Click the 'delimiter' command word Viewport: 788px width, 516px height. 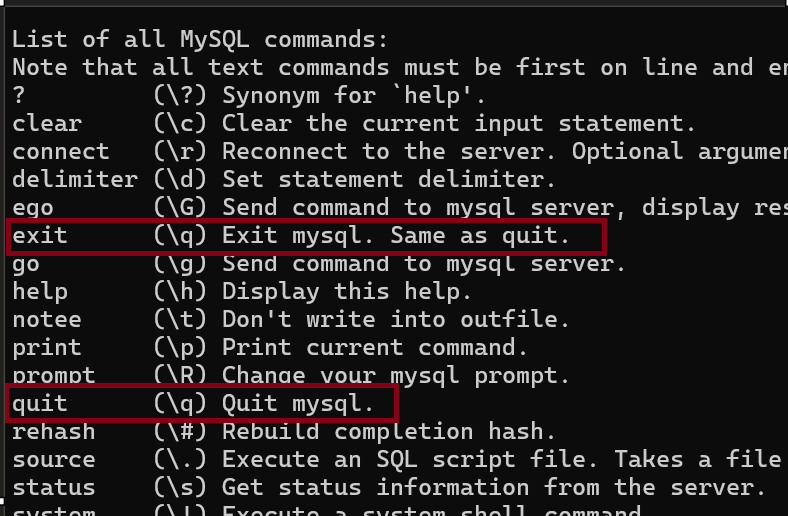point(75,180)
